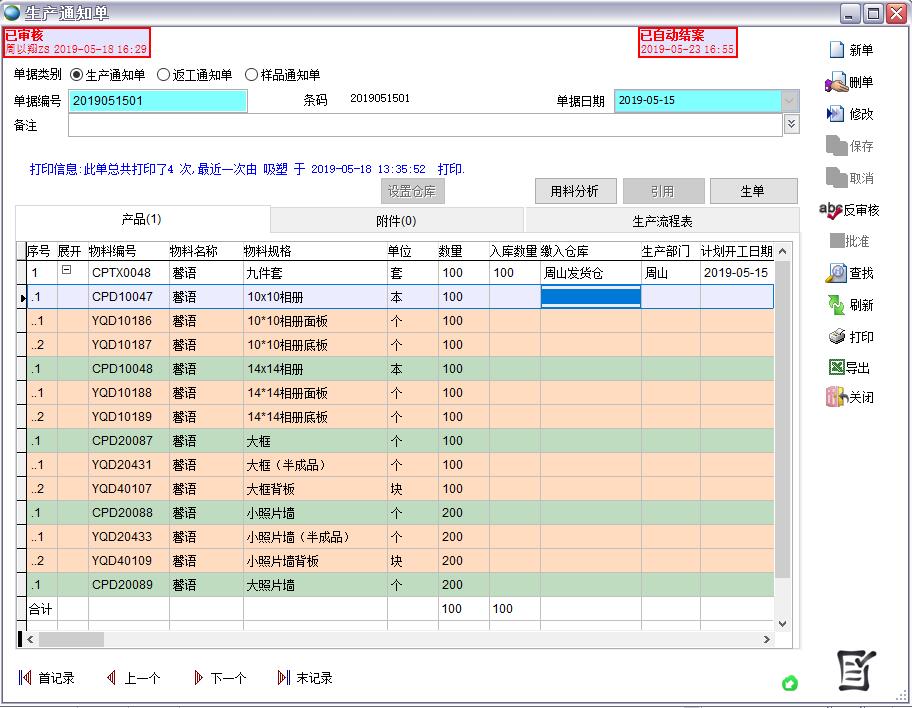Click the 刷新 refresh icon
The image size is (912, 708).
836,305
